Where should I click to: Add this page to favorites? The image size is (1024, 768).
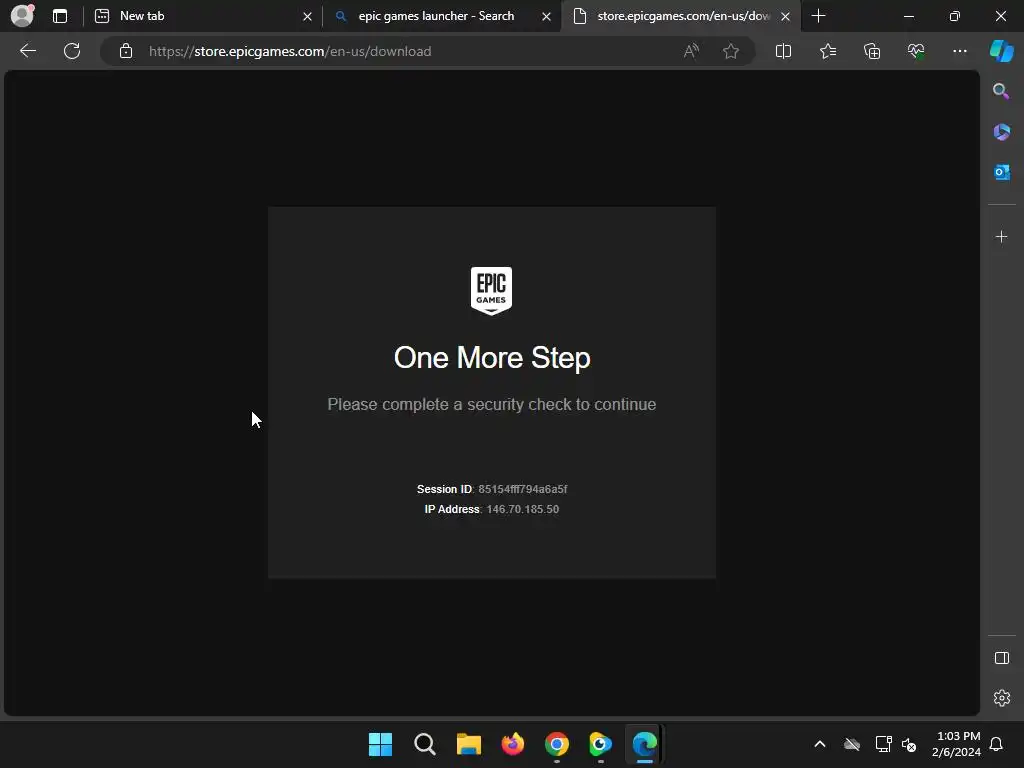(x=731, y=51)
